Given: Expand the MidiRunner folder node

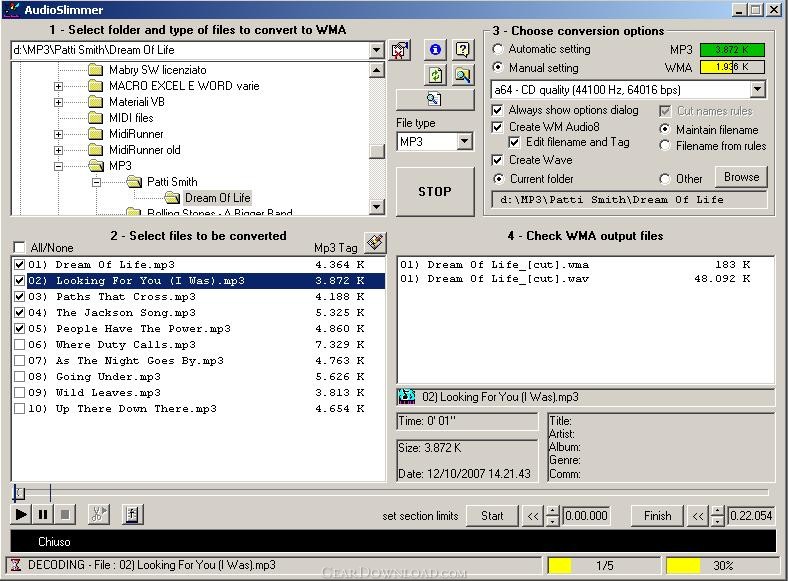Looking at the screenshot, I should 58,135.
